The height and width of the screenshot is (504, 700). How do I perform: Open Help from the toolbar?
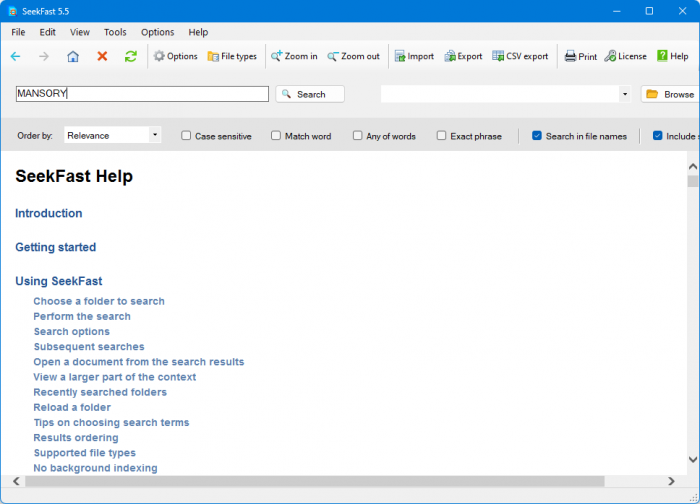(x=672, y=56)
